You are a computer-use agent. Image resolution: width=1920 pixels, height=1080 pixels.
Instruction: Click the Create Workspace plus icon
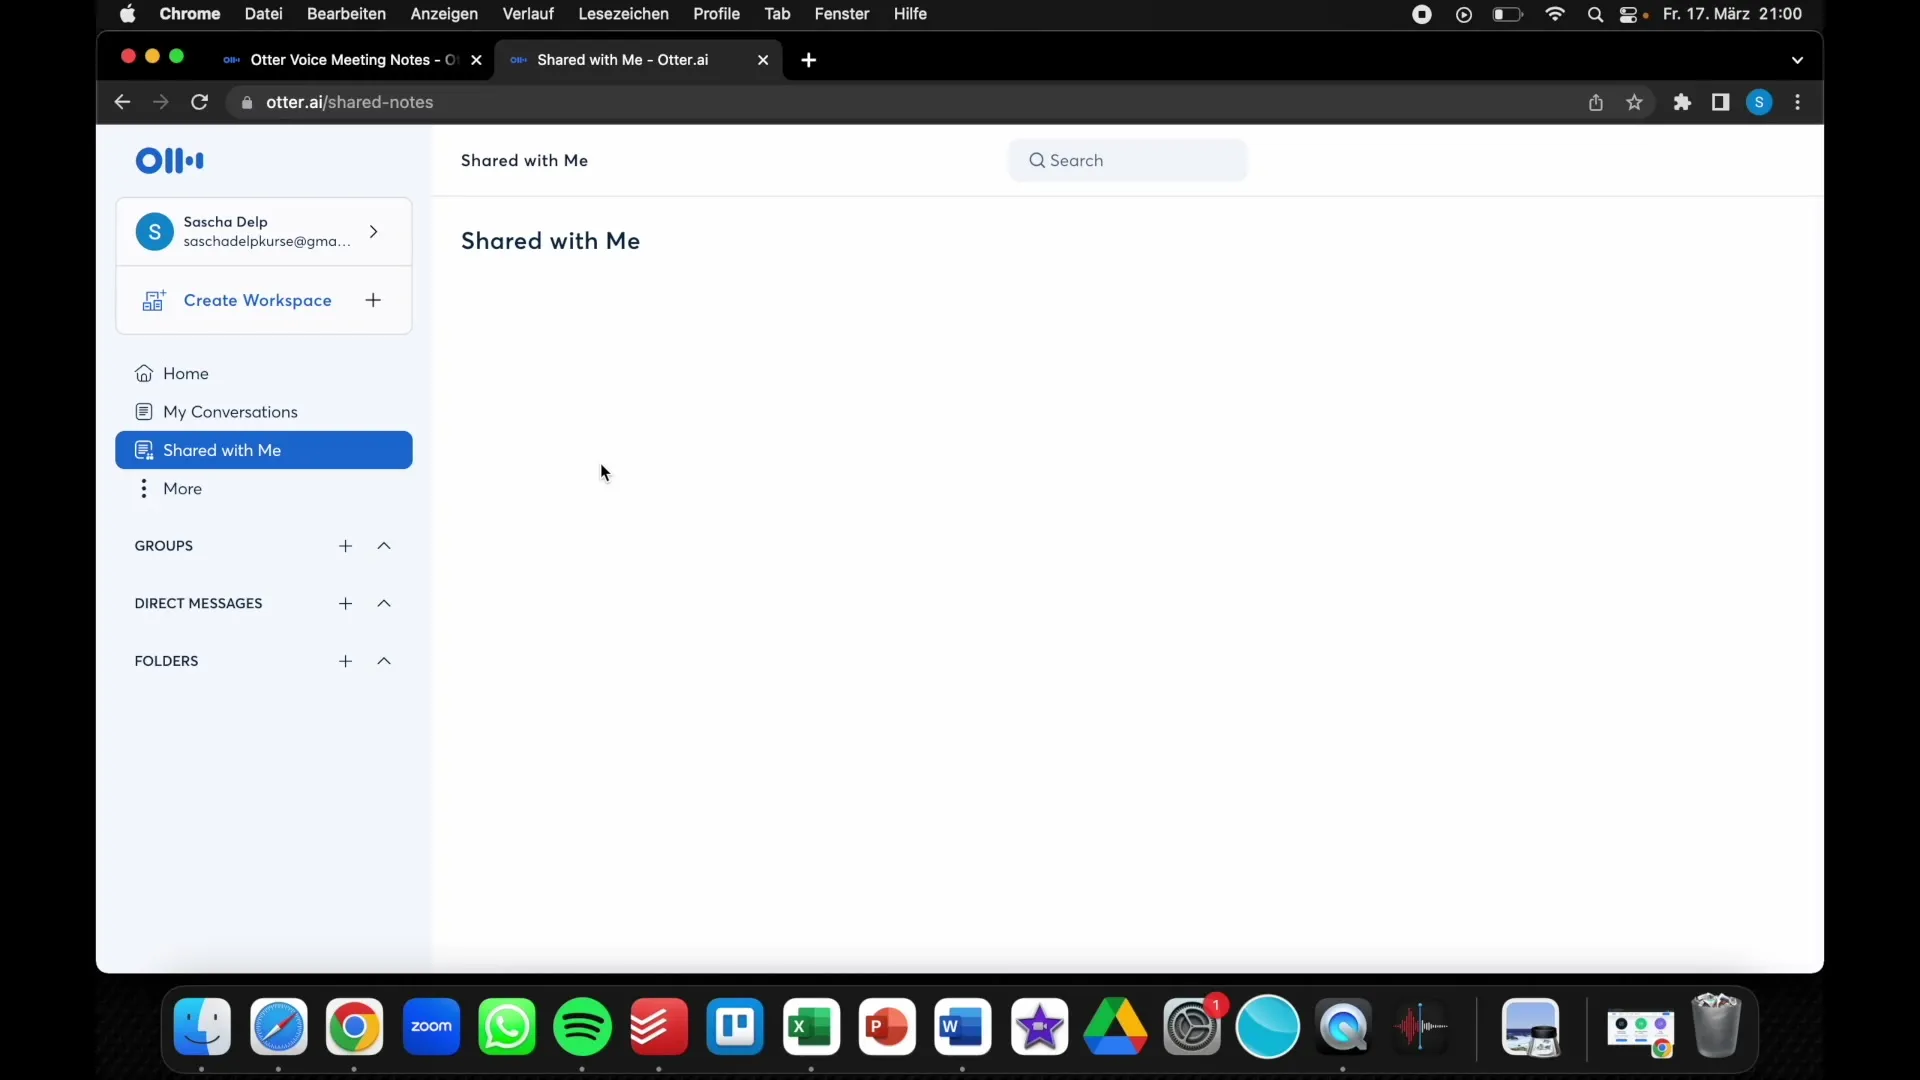(x=372, y=299)
